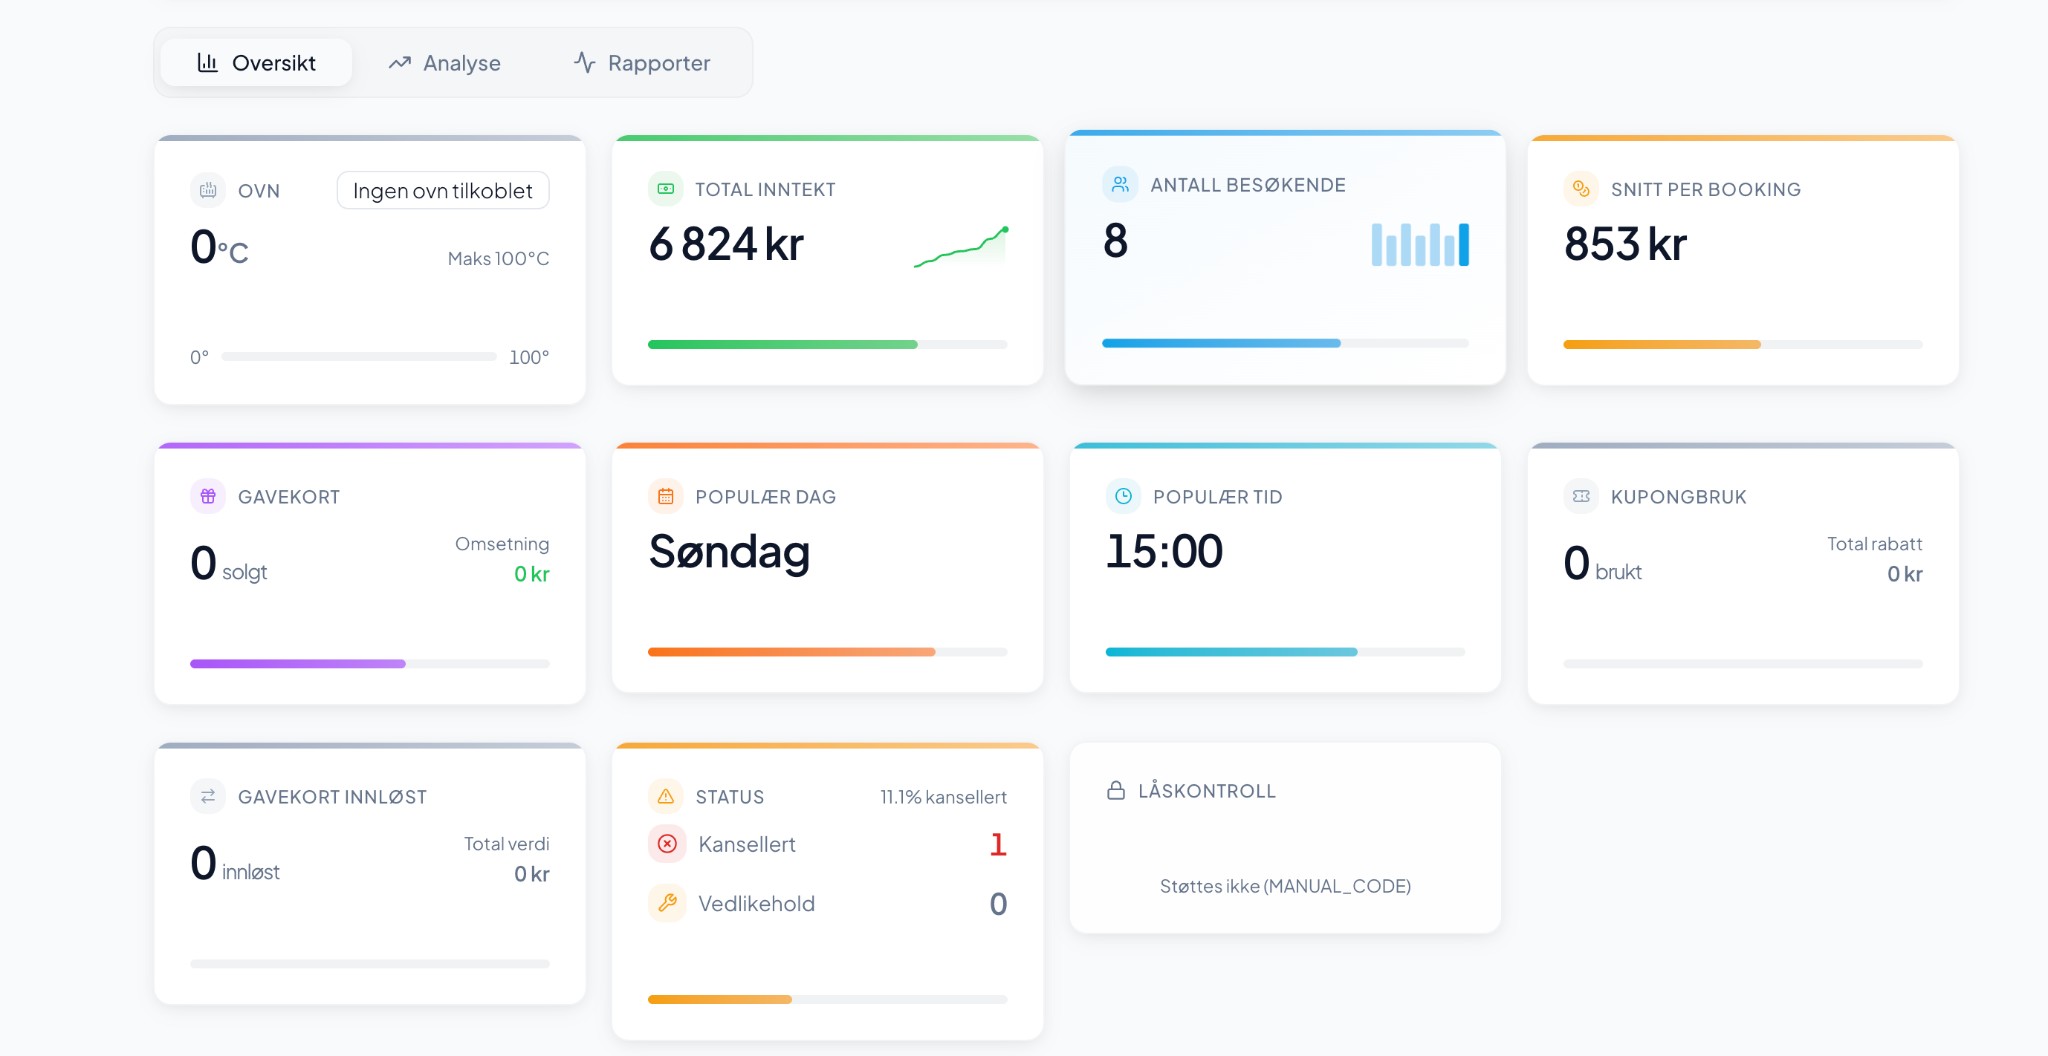
Task: Select the Oversikt view
Action: pyautogui.click(x=256, y=62)
